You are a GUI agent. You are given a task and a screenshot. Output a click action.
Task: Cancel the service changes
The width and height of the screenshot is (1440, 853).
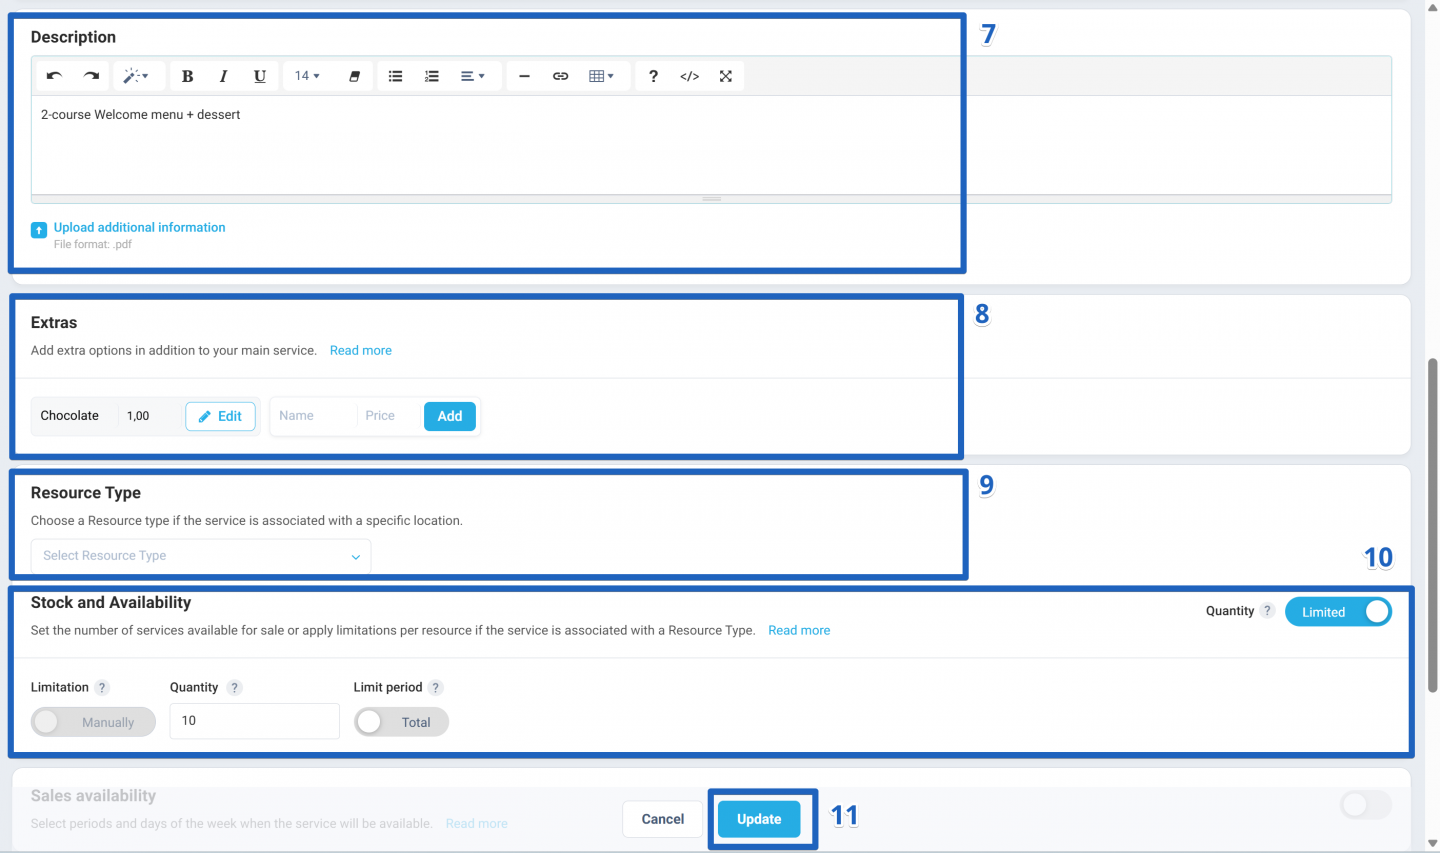(x=662, y=819)
